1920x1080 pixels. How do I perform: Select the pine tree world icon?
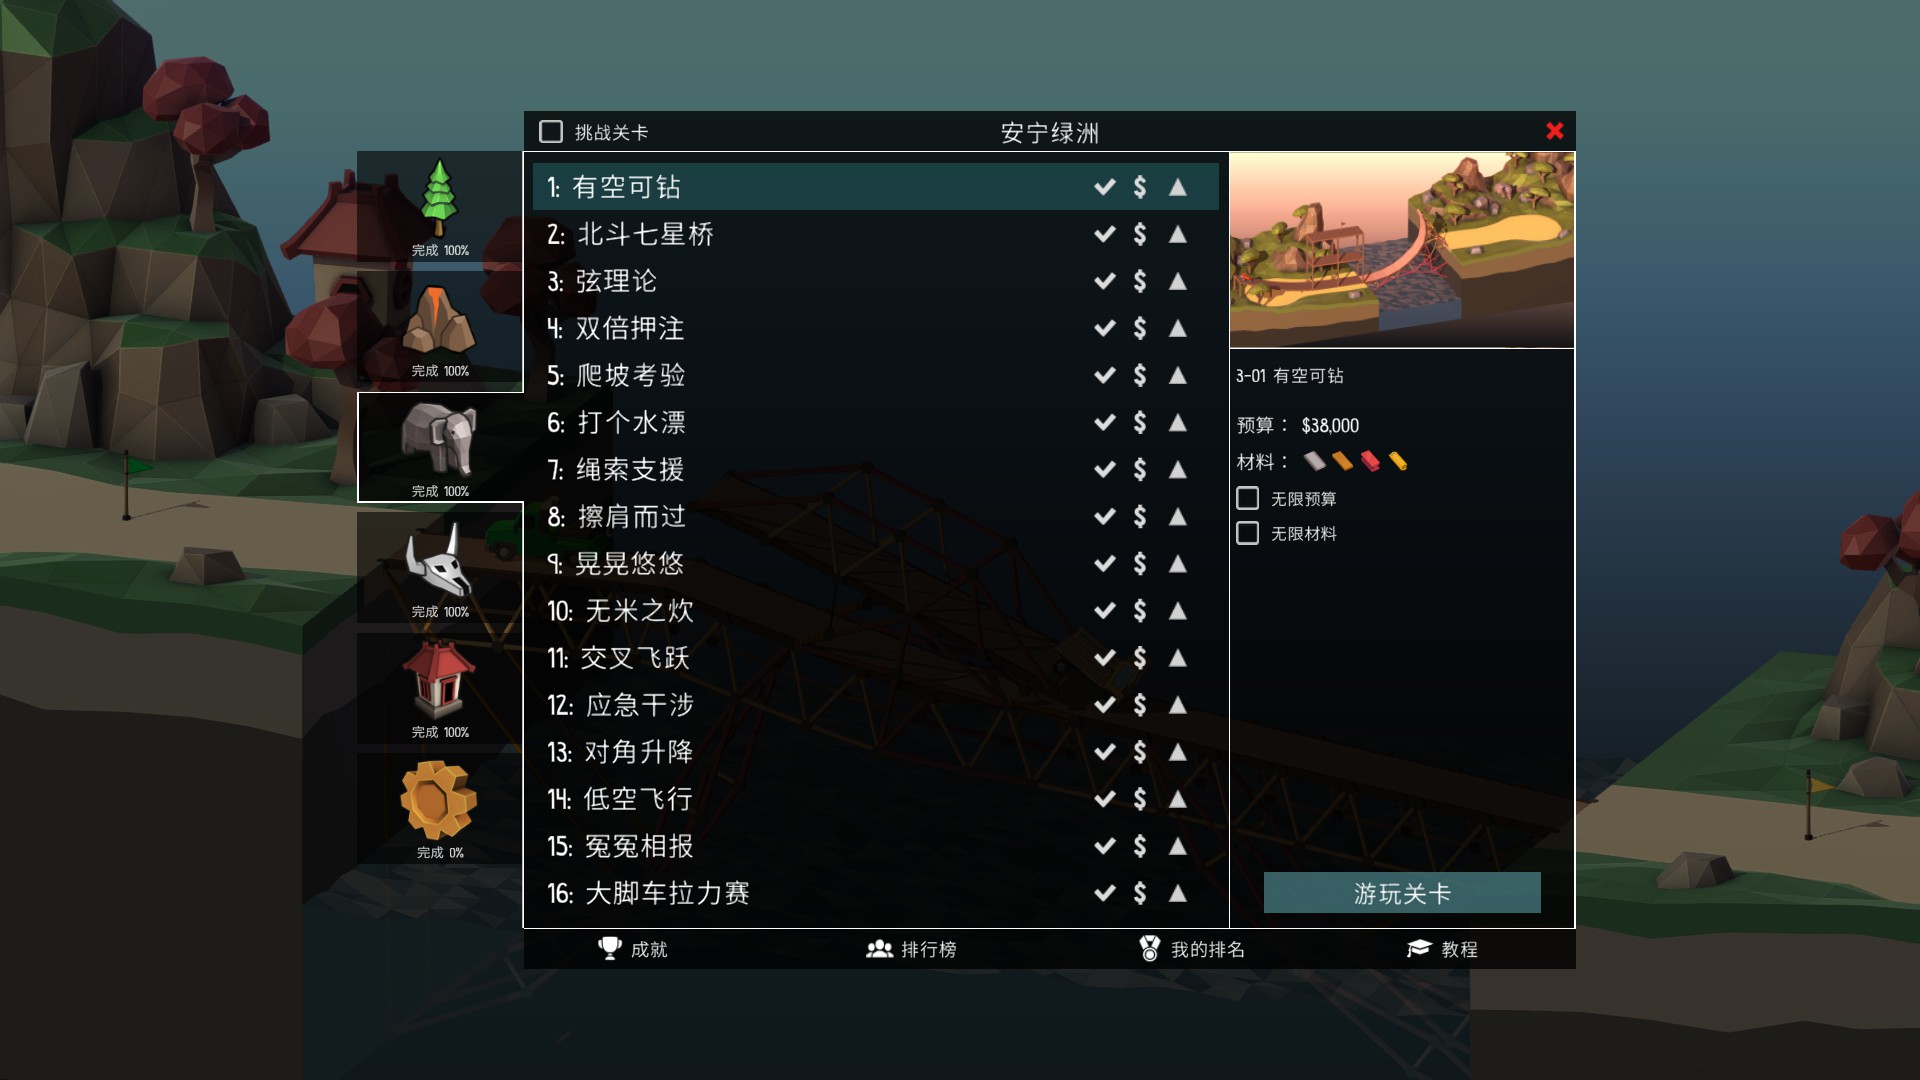pos(440,206)
